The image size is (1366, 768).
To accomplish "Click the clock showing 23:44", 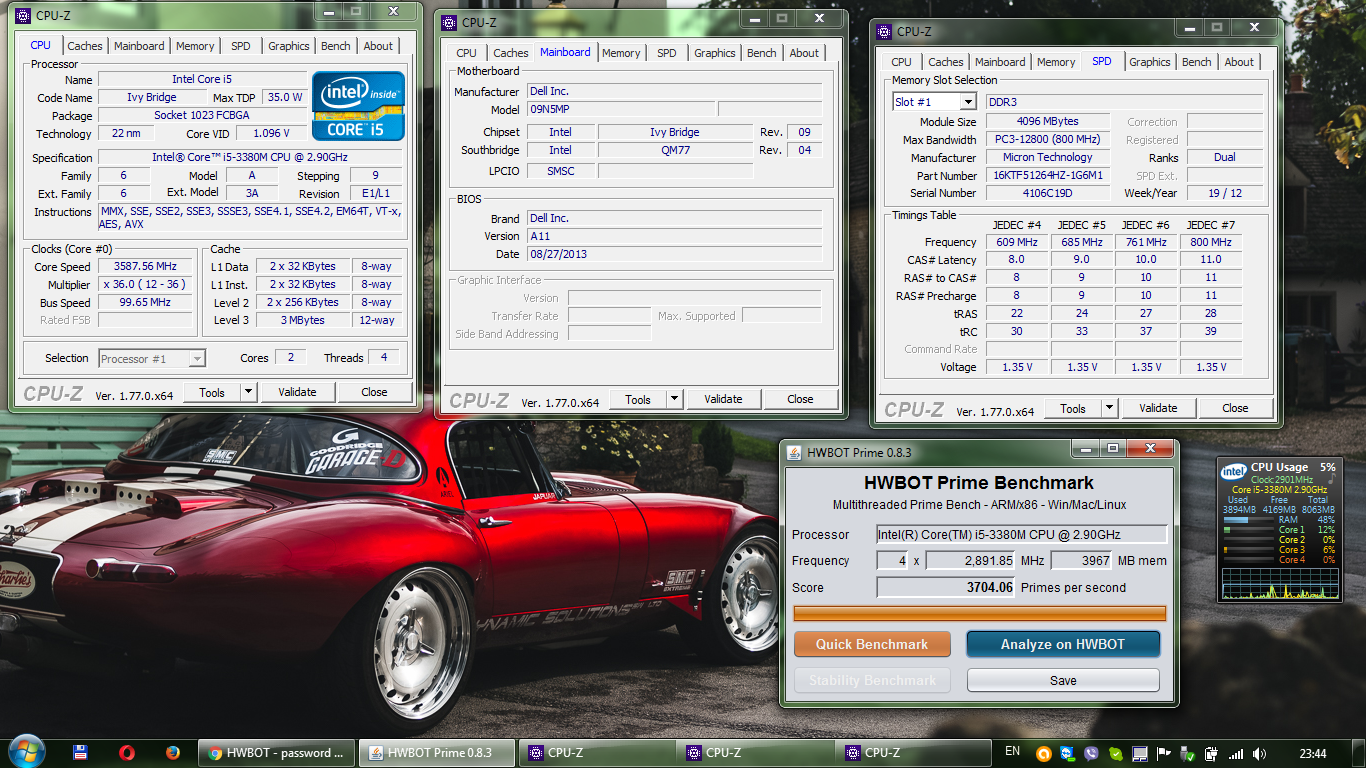I will click(1312, 753).
